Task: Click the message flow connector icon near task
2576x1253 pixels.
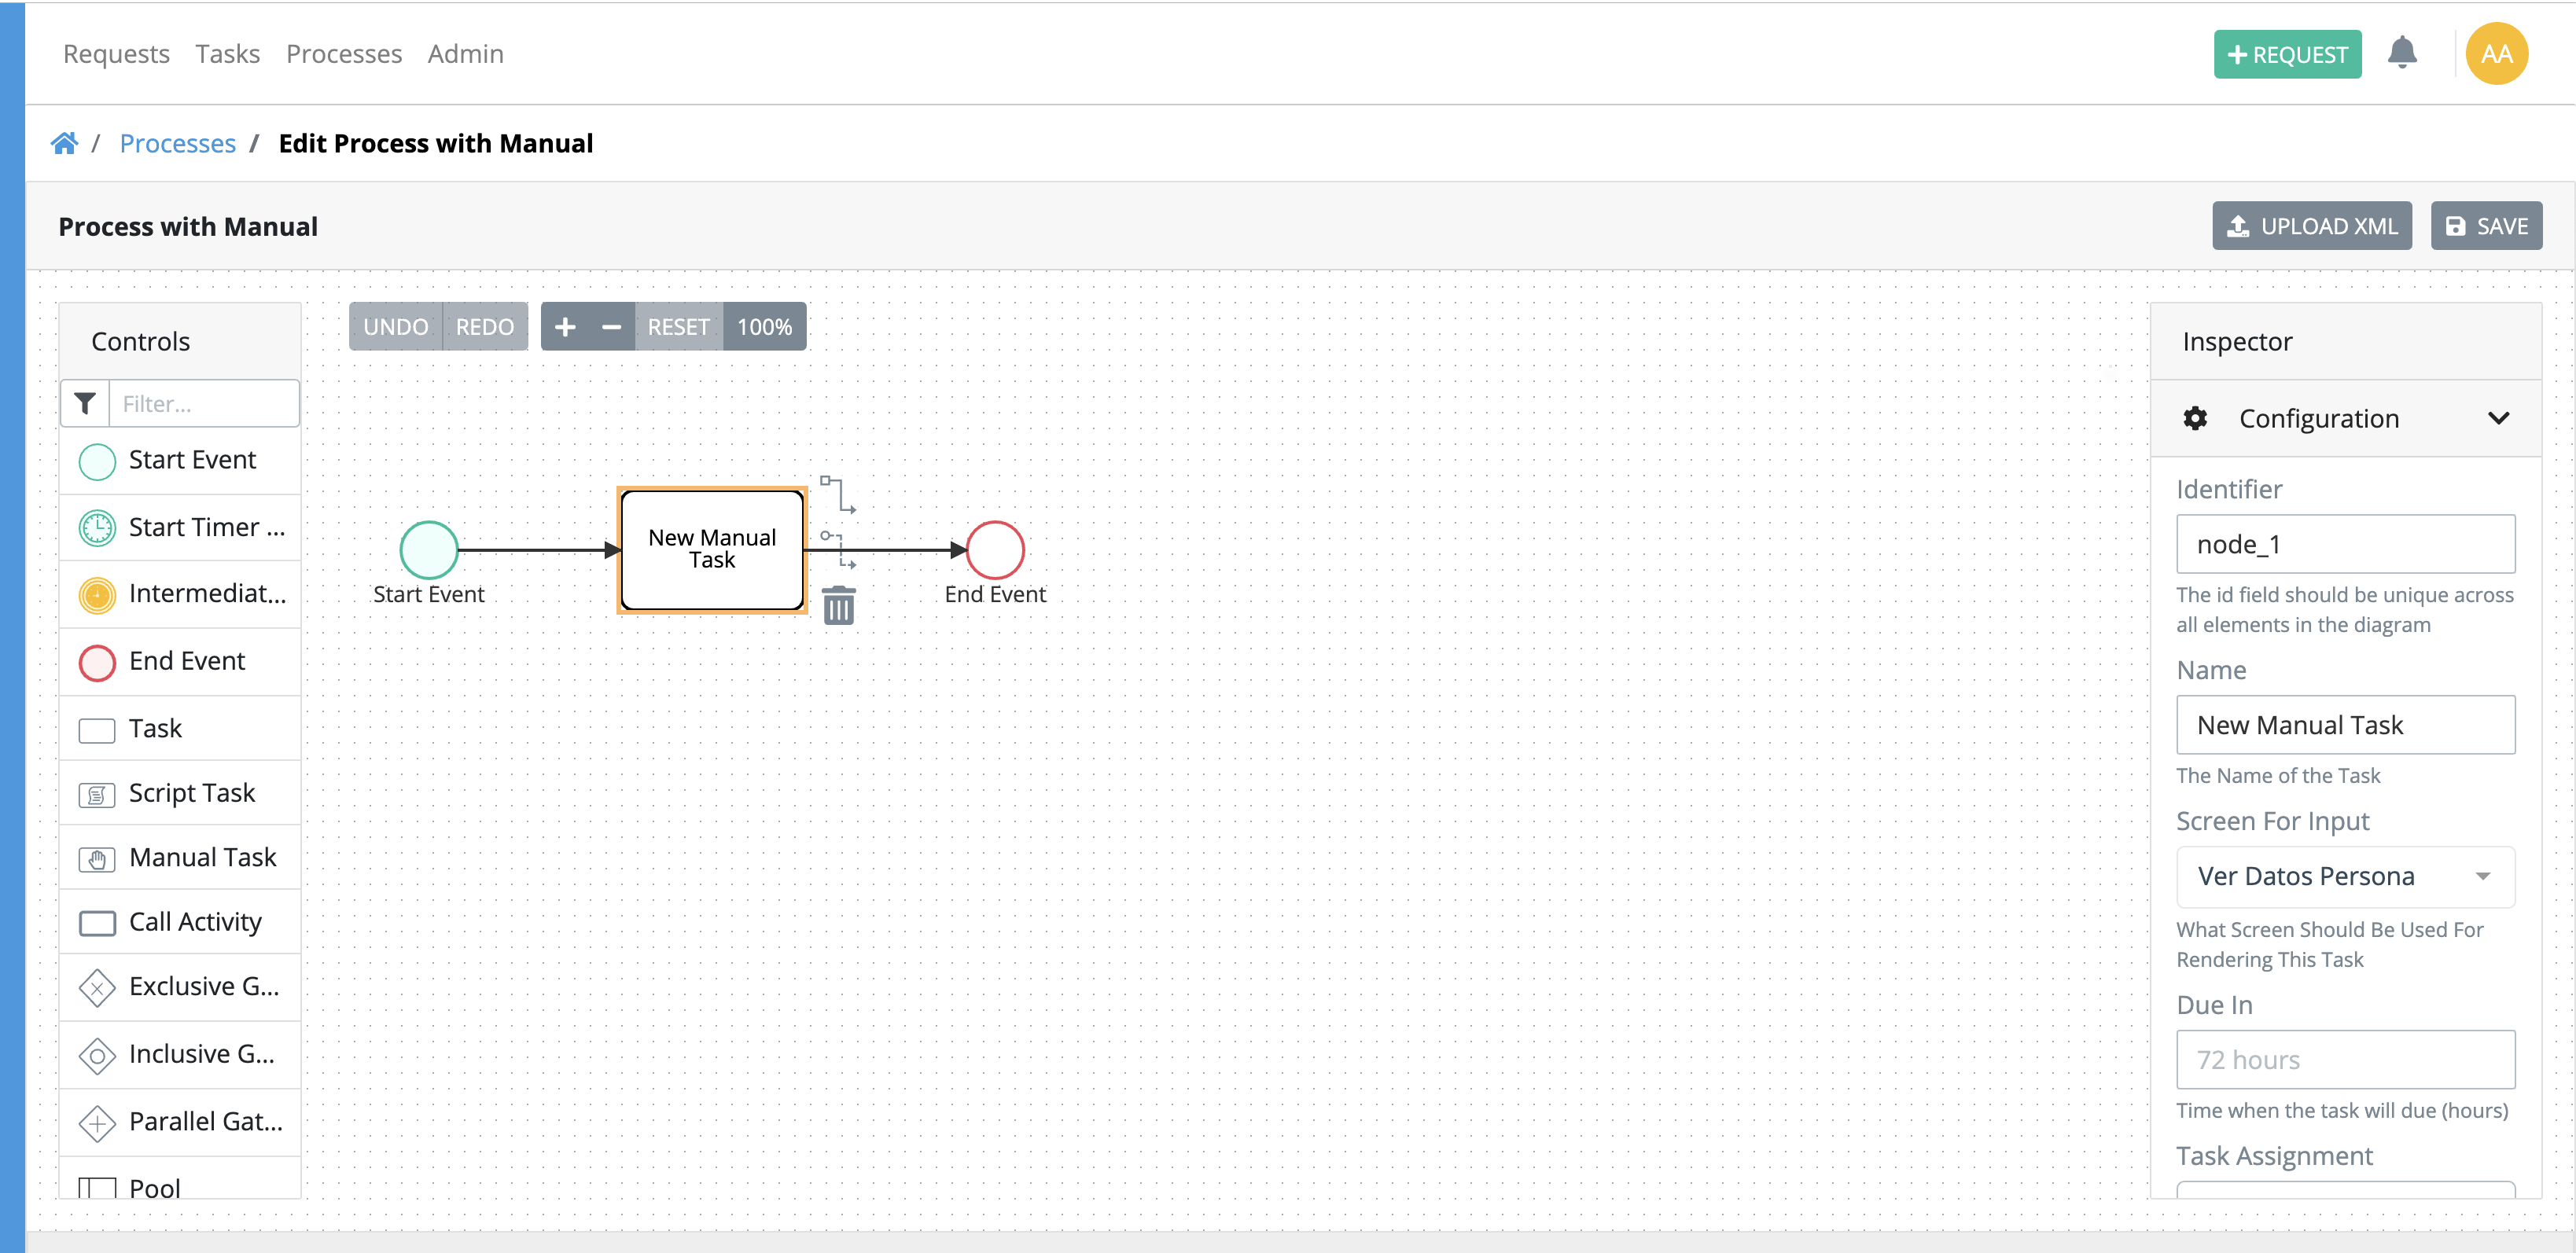Action: pyautogui.click(x=838, y=549)
